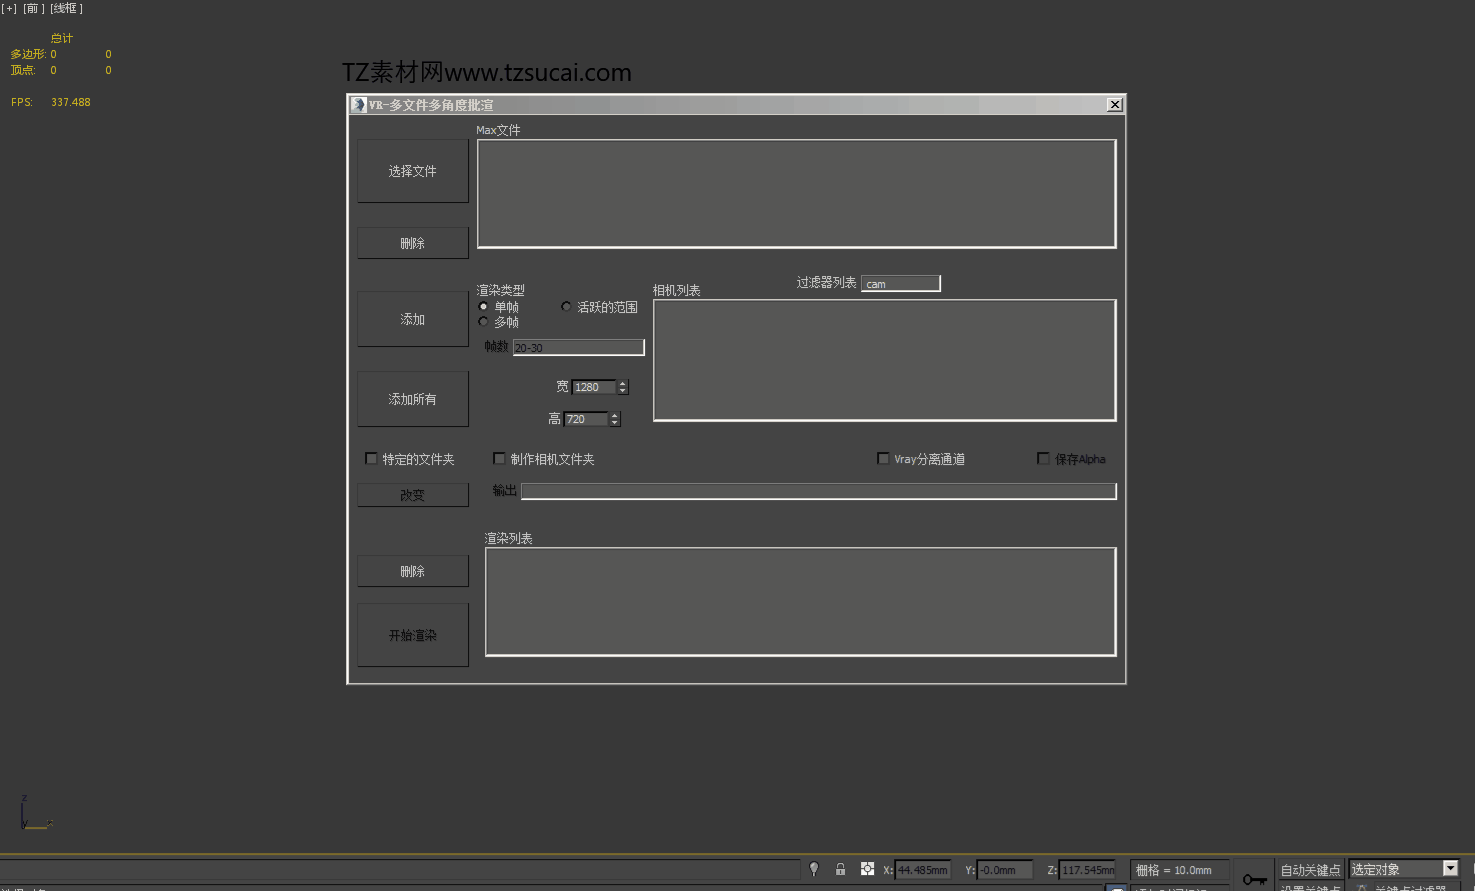Image resolution: width=1475 pixels, height=891 pixels.
Task: Click the 过滤器列表 cam input field
Action: point(900,284)
